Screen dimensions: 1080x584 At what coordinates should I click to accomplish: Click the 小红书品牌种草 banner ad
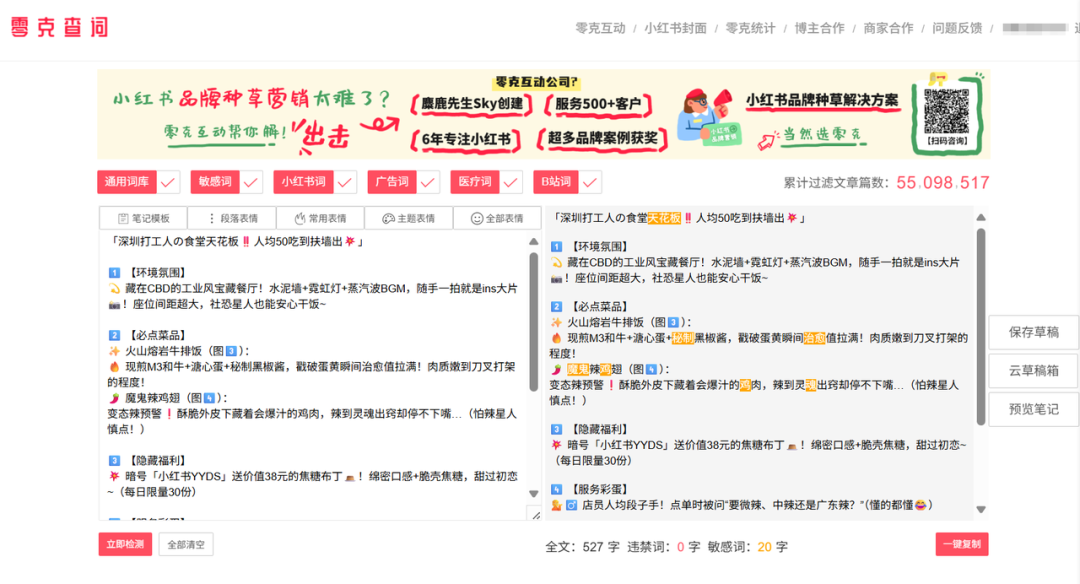(x=543, y=114)
